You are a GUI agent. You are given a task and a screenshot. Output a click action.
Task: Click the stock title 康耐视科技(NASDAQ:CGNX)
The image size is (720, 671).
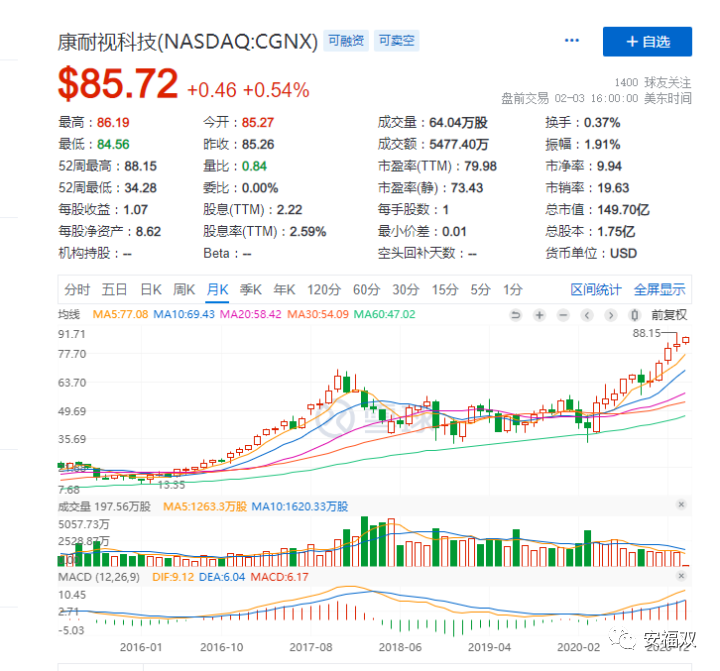click(x=187, y=42)
